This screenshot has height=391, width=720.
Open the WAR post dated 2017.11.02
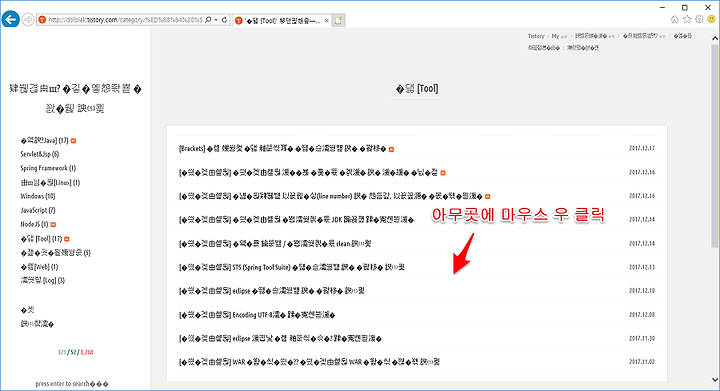pos(309,362)
